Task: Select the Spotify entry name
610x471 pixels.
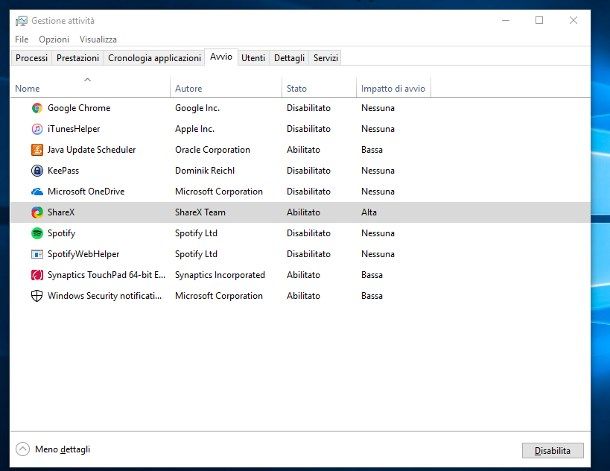Action: point(61,233)
